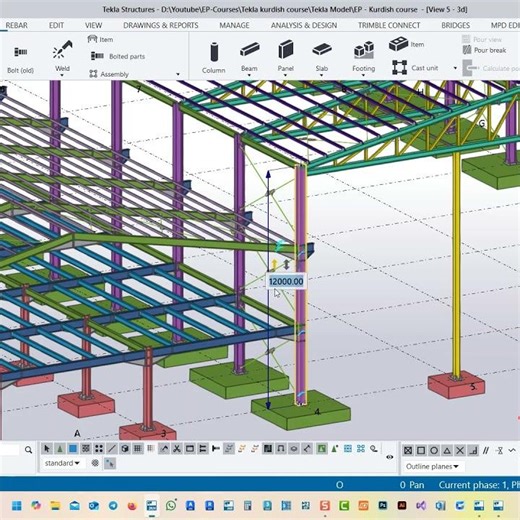
Task: Open the MANAGE ribbon tab
Action: click(x=234, y=25)
